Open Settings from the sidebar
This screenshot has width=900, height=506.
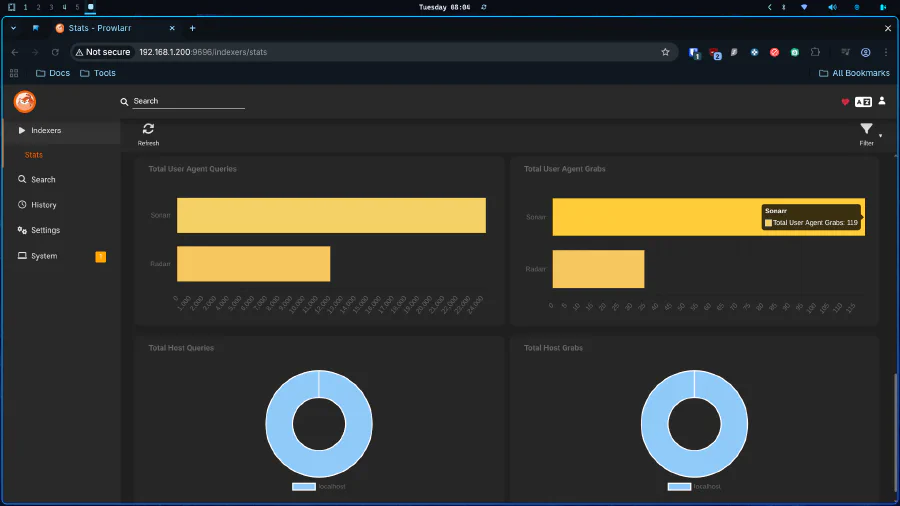point(45,230)
